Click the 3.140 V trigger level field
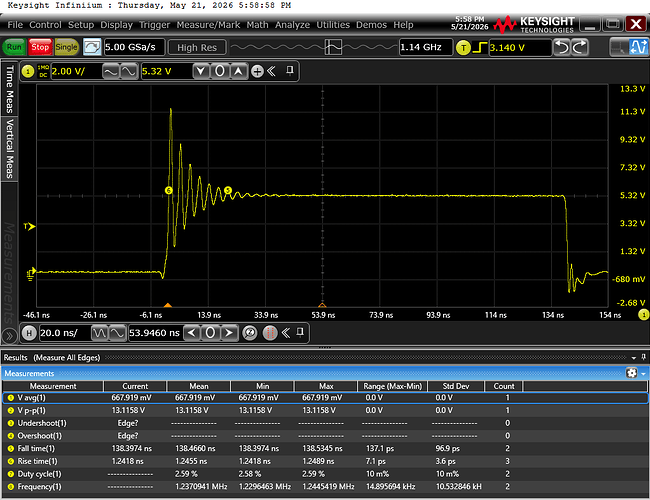The width and height of the screenshot is (650, 500). [x=520, y=48]
